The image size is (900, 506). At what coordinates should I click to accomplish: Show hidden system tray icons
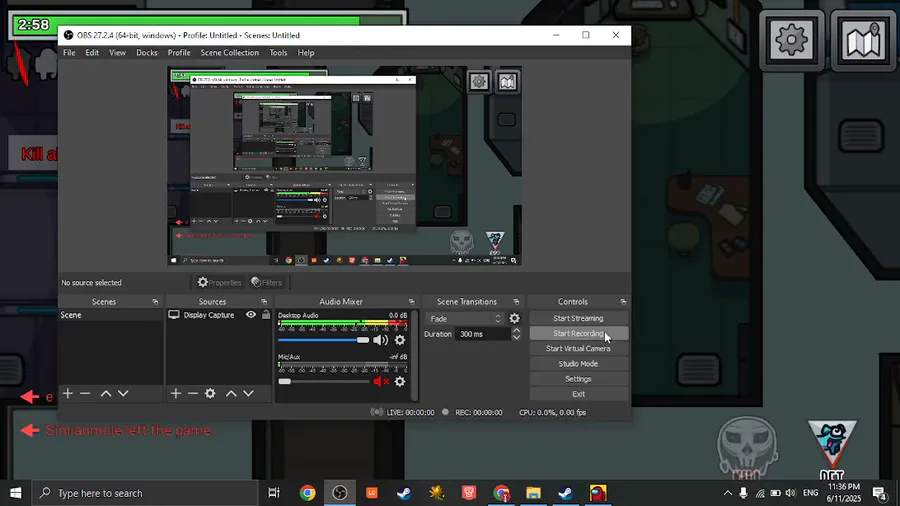pos(727,493)
